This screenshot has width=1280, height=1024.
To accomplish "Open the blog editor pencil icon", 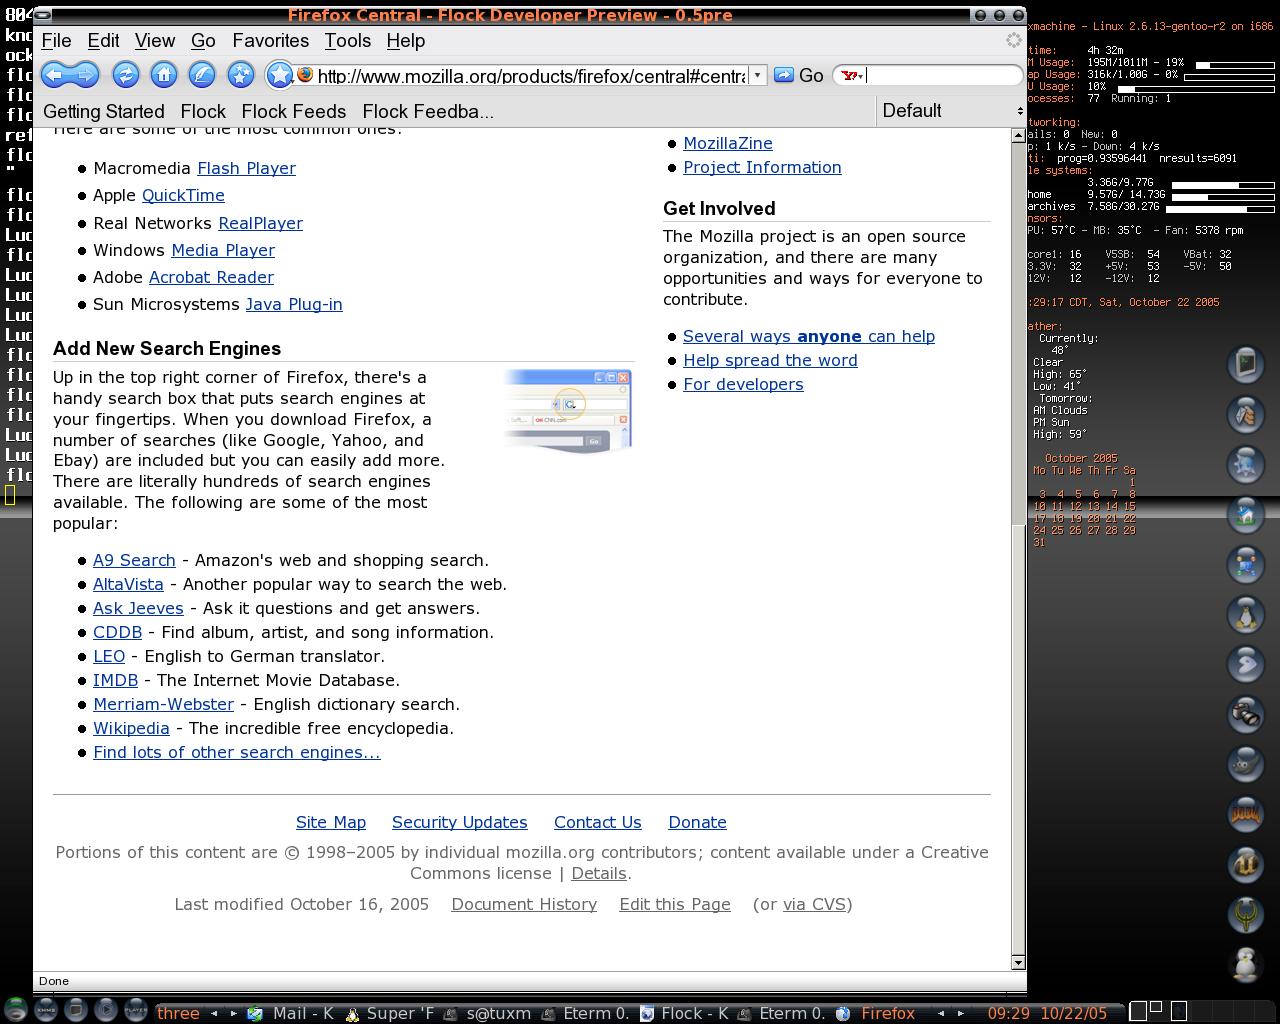I will (x=202, y=75).
